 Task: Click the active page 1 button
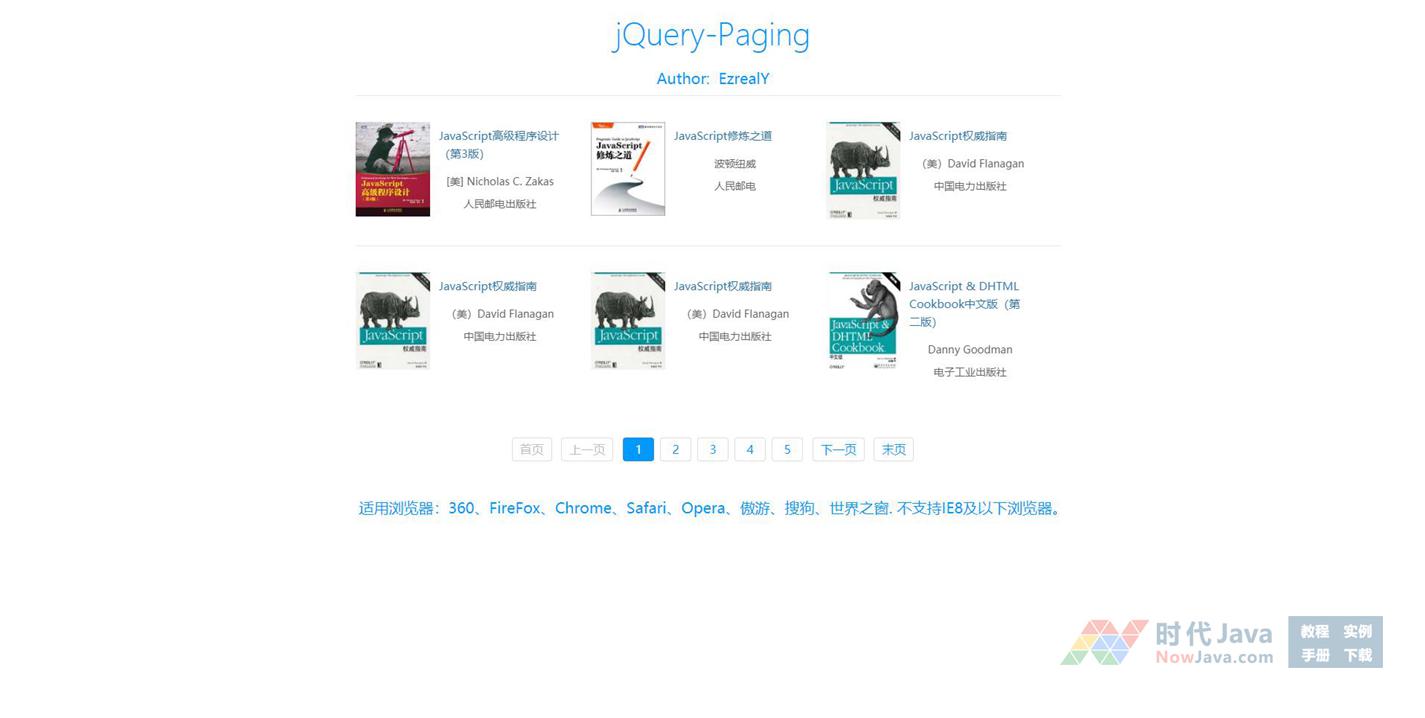[638, 450]
